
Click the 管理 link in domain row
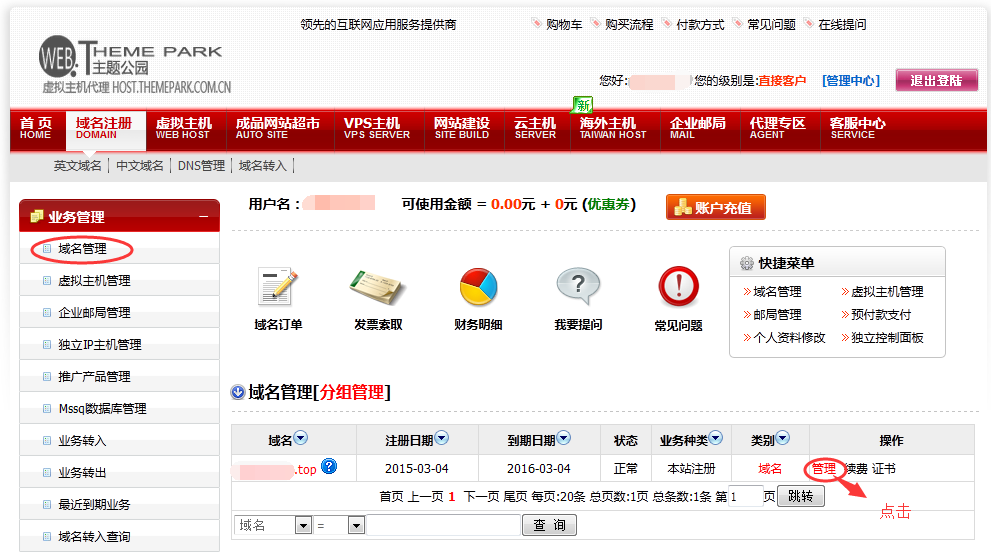pos(823,468)
